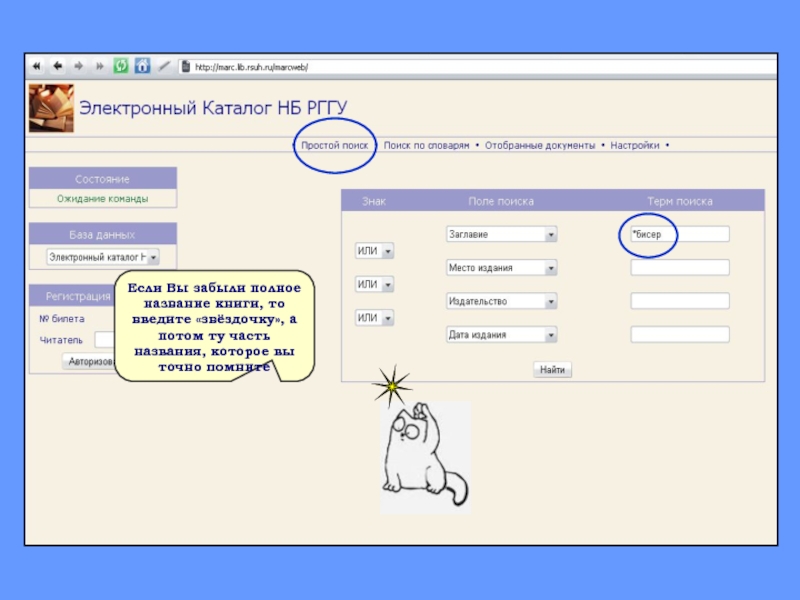Screen dimensions: 800x600
Task: Click the double-left rewind arrow in toolbar
Action: click(x=37, y=66)
